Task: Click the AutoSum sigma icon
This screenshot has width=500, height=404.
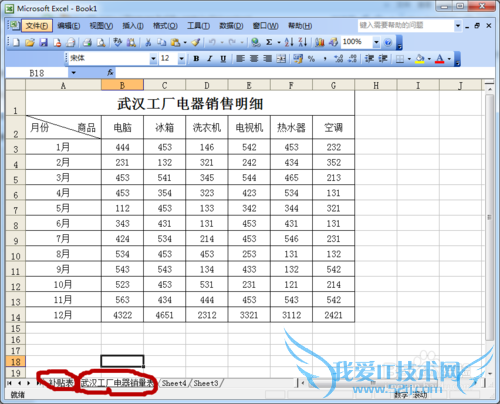Action: (269, 42)
